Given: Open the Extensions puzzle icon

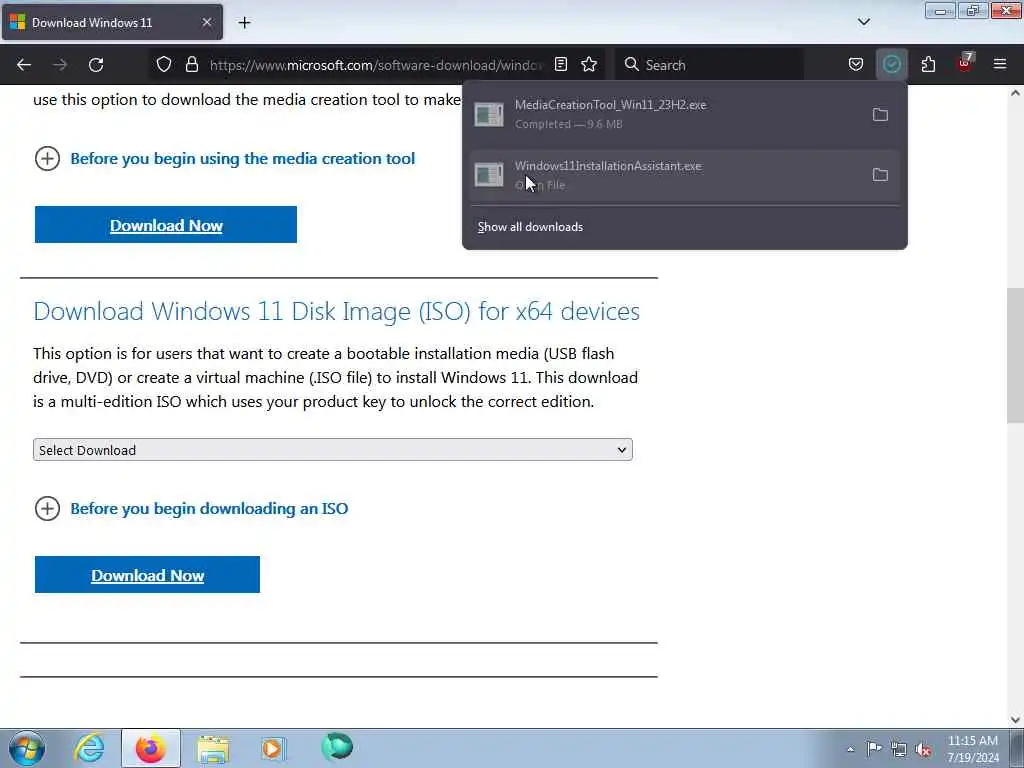Looking at the screenshot, I should pyautogui.click(x=928, y=65).
